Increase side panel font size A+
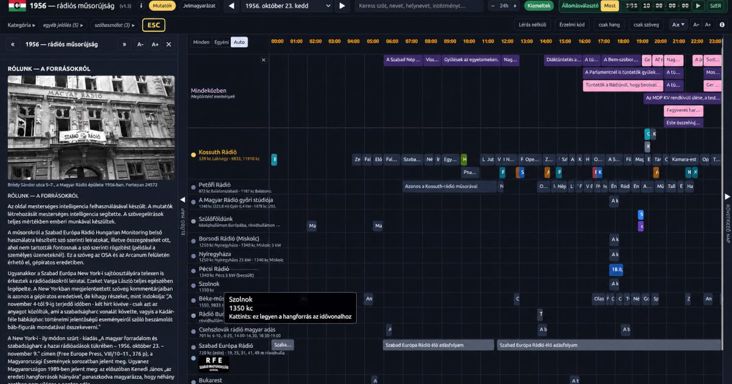732x384 pixels. click(x=155, y=44)
